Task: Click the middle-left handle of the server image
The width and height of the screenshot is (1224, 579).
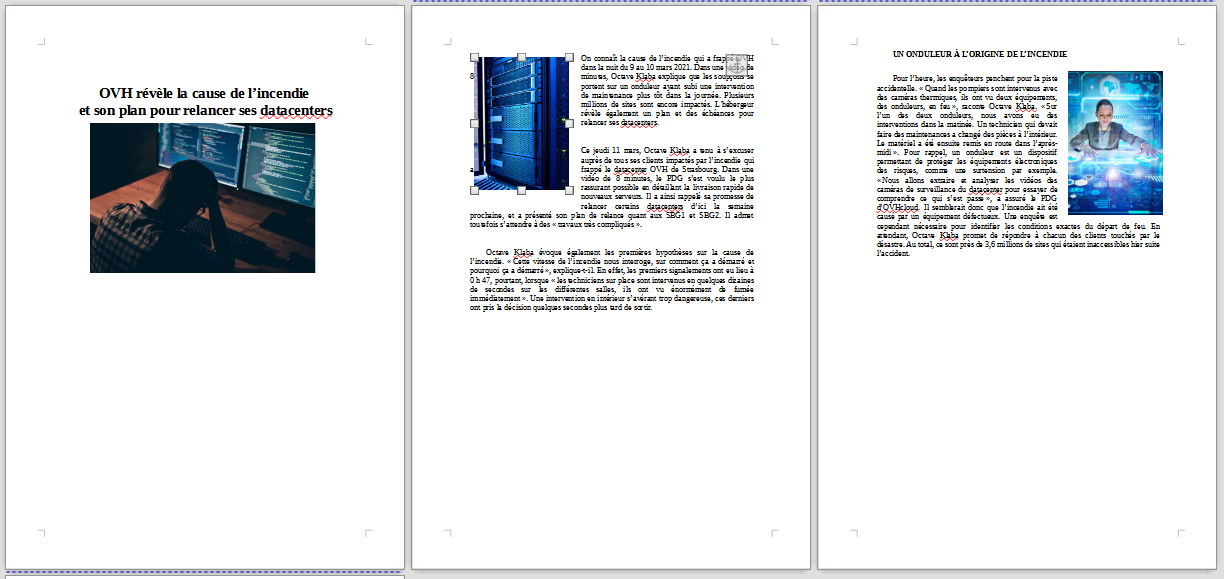Action: (x=473, y=124)
